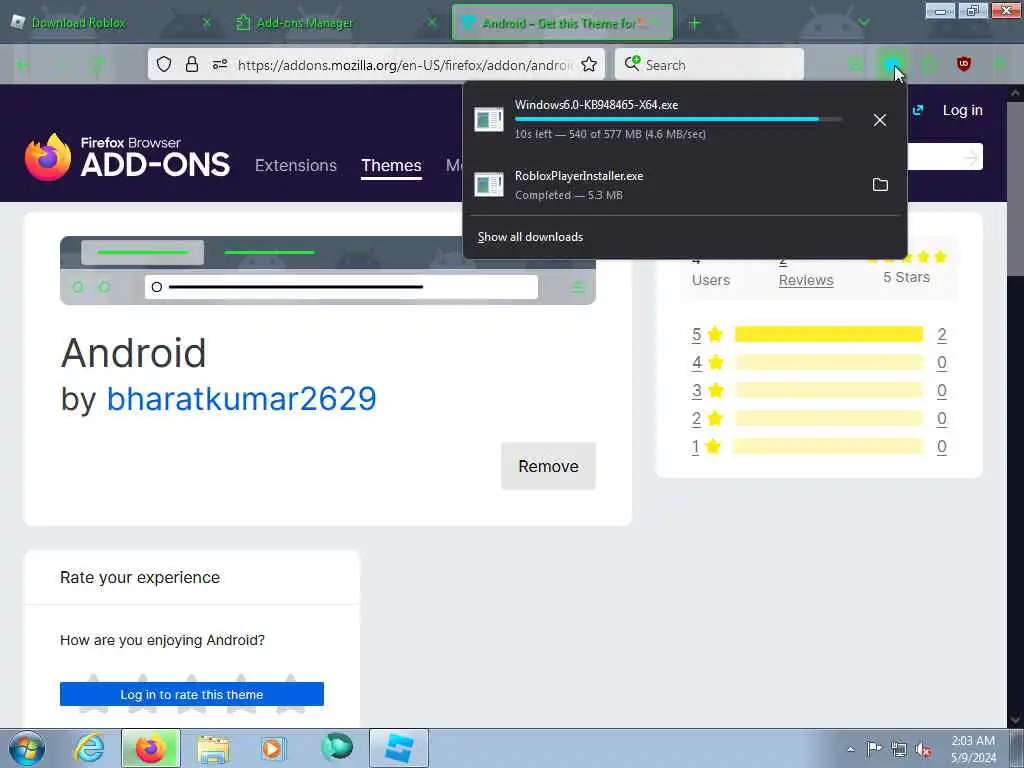
Task: Show RobloxPlayerInstaller.exe in its folder
Action: coord(880,185)
